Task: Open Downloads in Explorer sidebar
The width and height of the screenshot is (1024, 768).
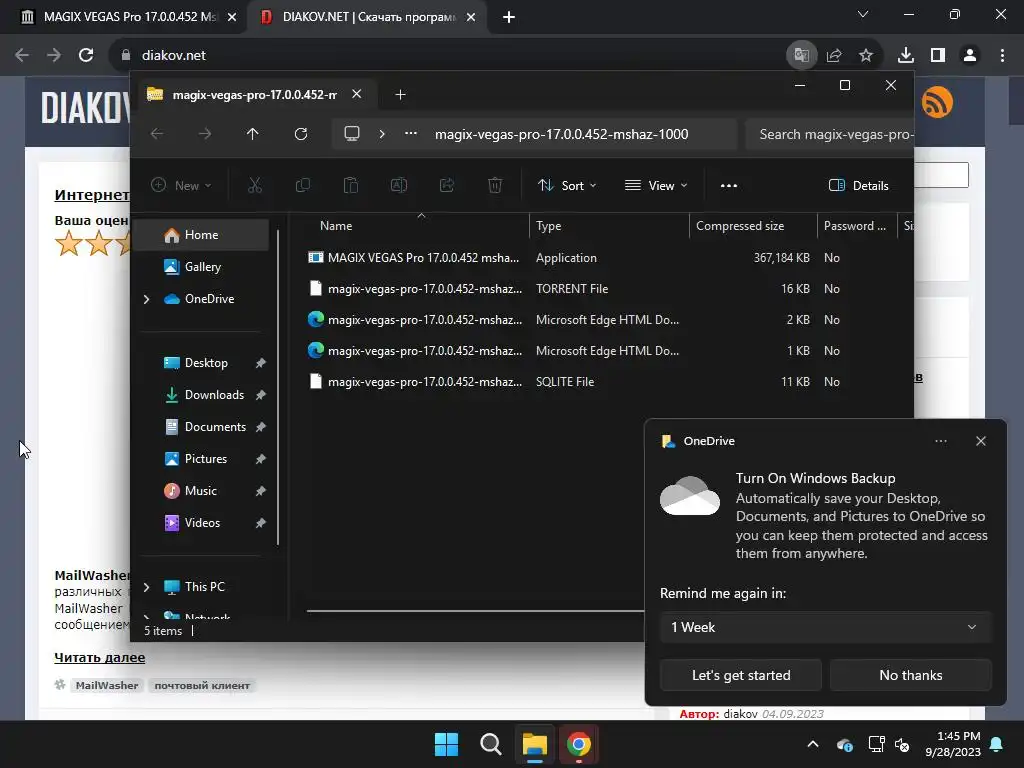Action: 214,395
